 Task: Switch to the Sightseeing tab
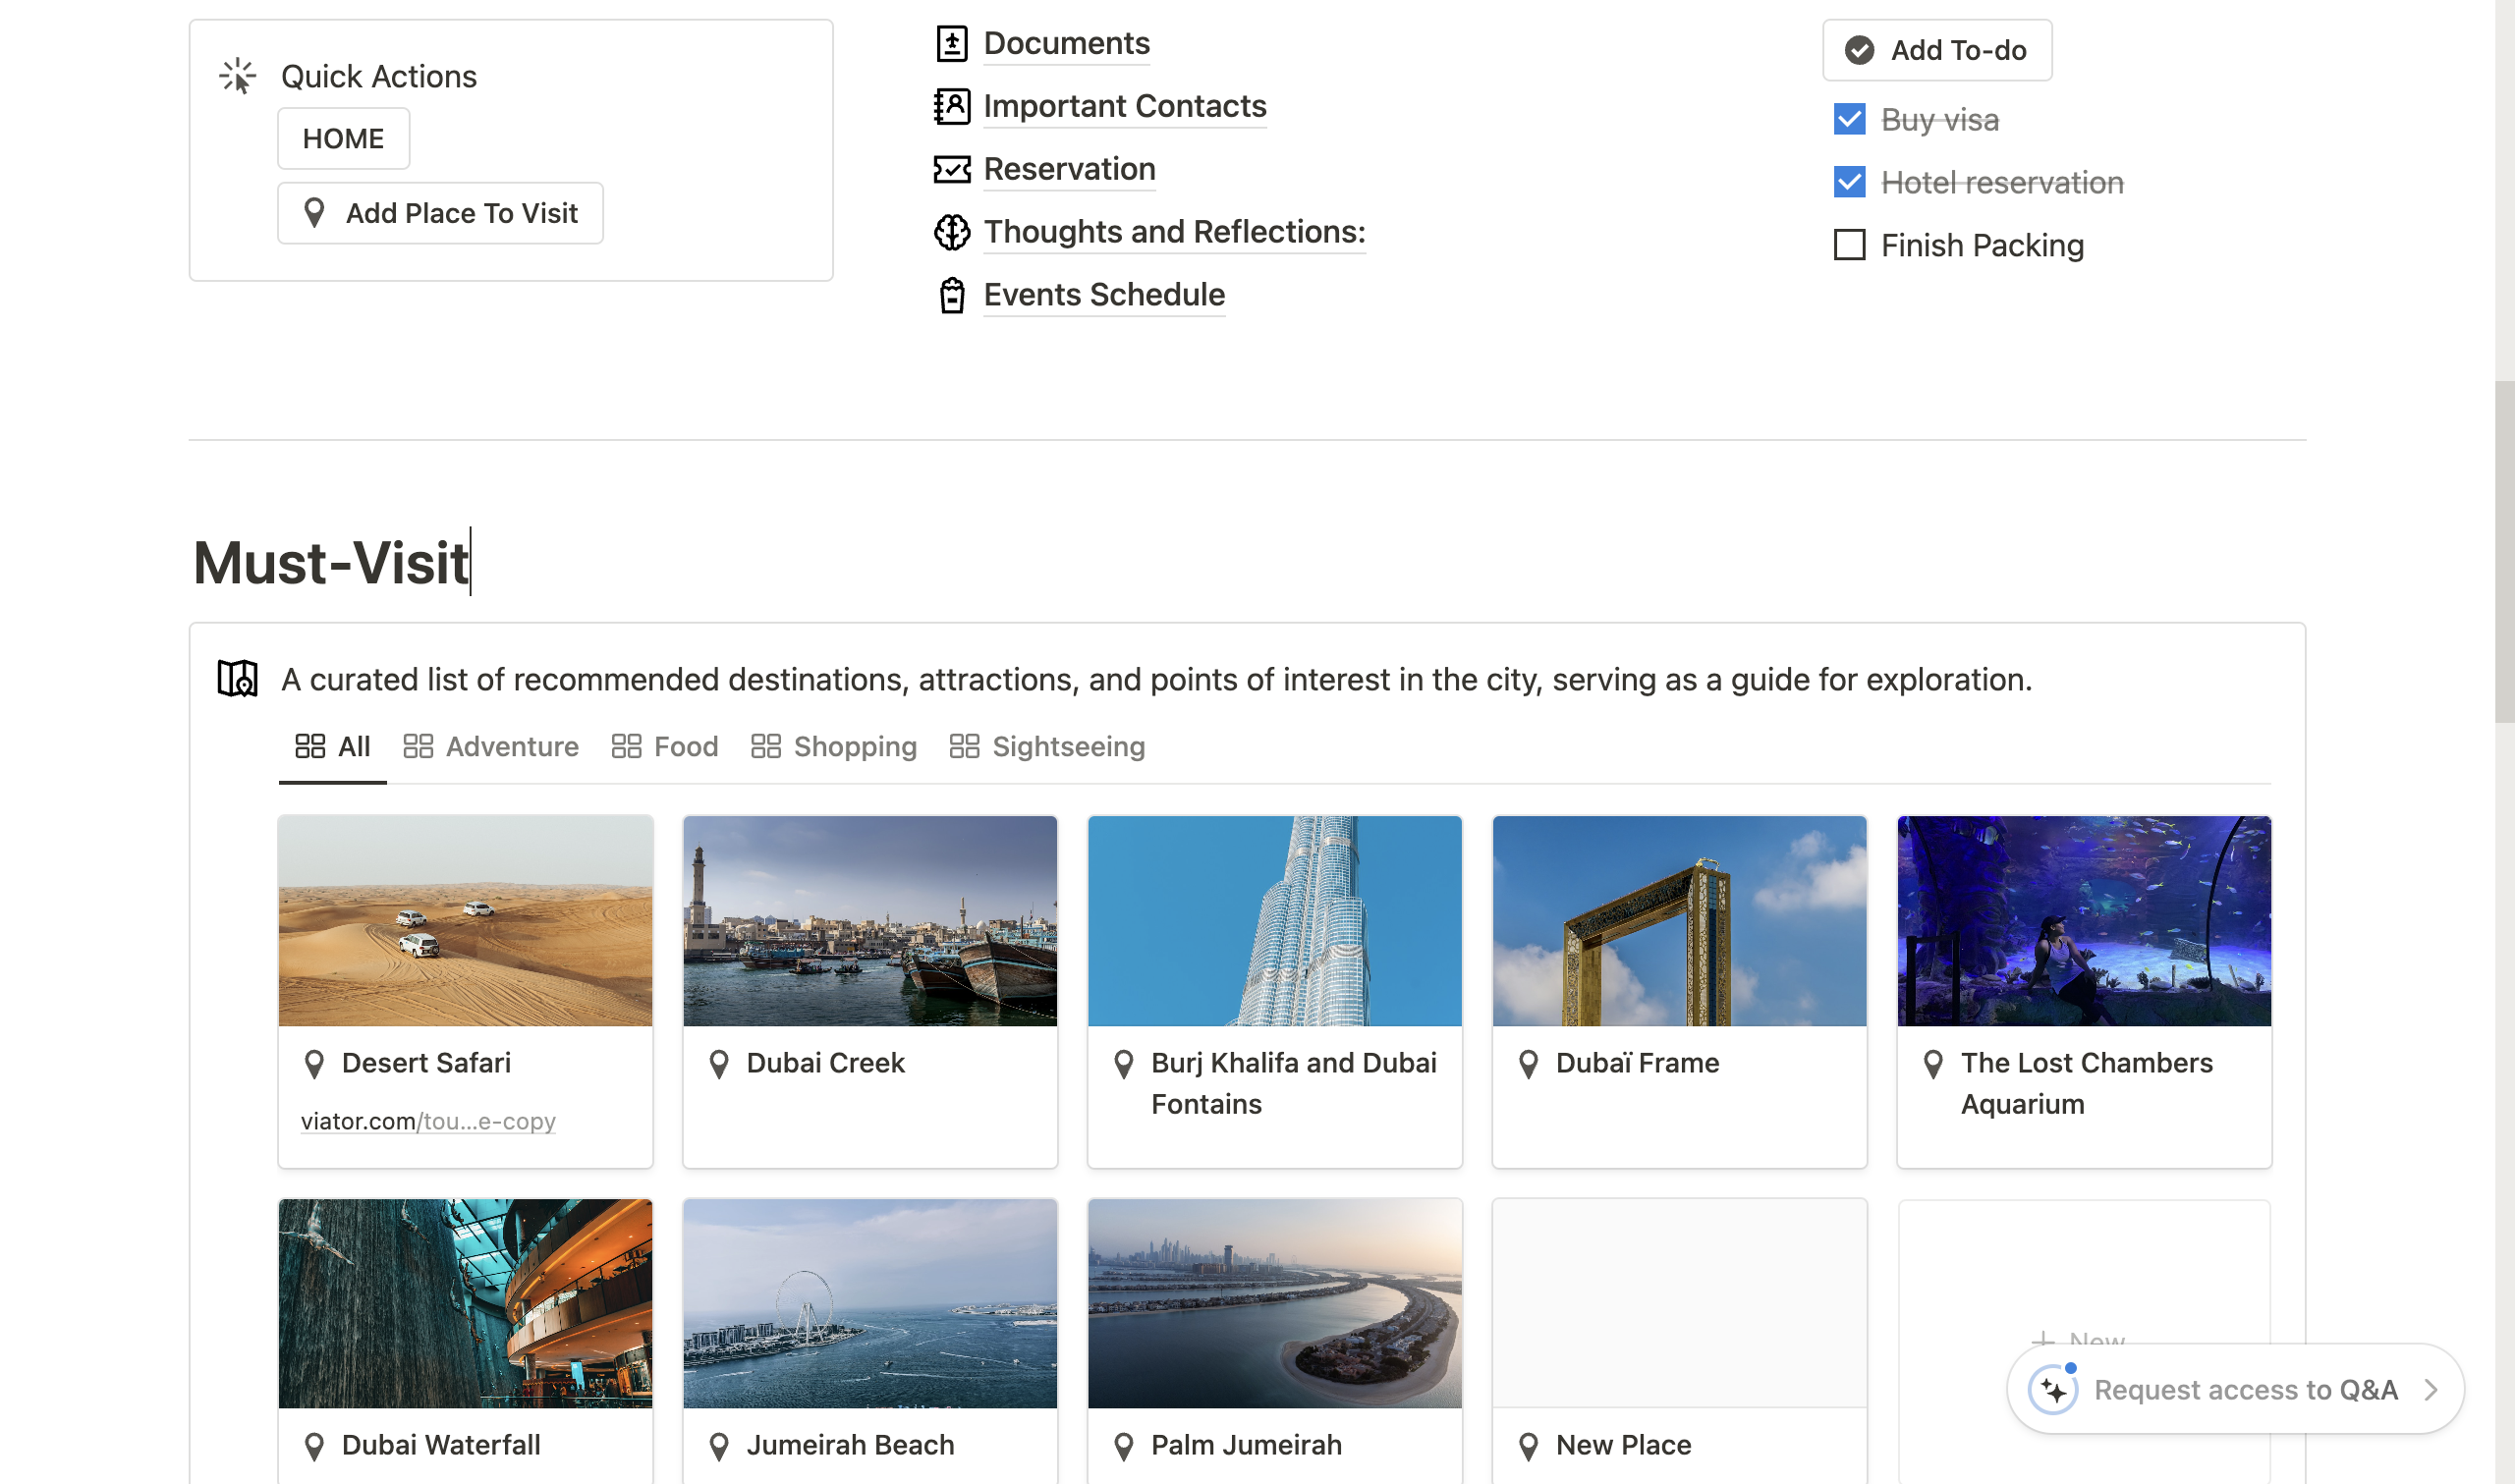(1047, 746)
